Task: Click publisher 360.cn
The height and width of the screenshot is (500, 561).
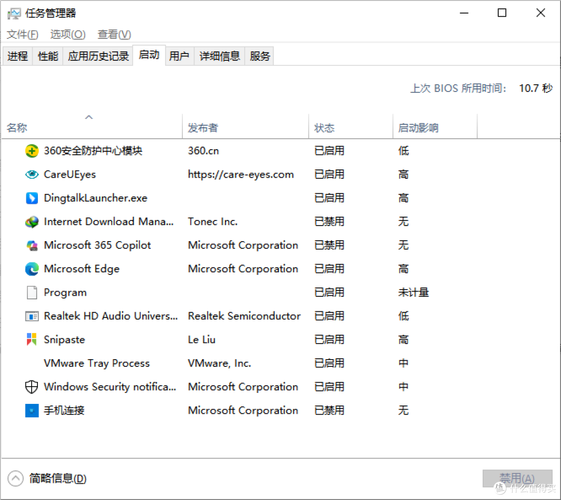Action: tap(203, 151)
